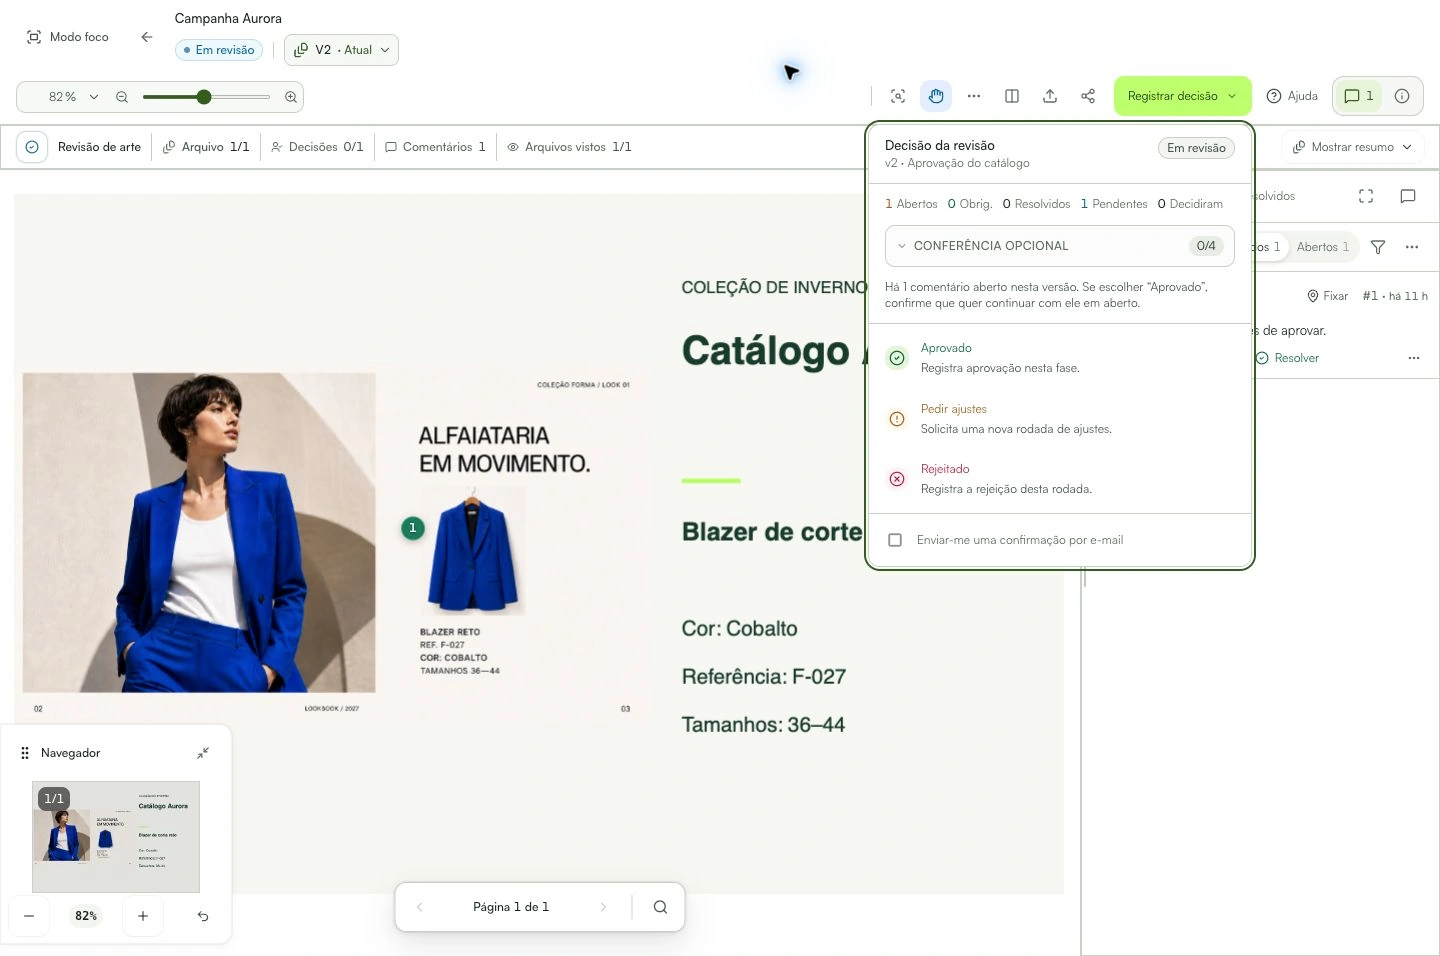The width and height of the screenshot is (1440, 956).
Task: Click the Navegador minus zoom button
Action: point(29,916)
